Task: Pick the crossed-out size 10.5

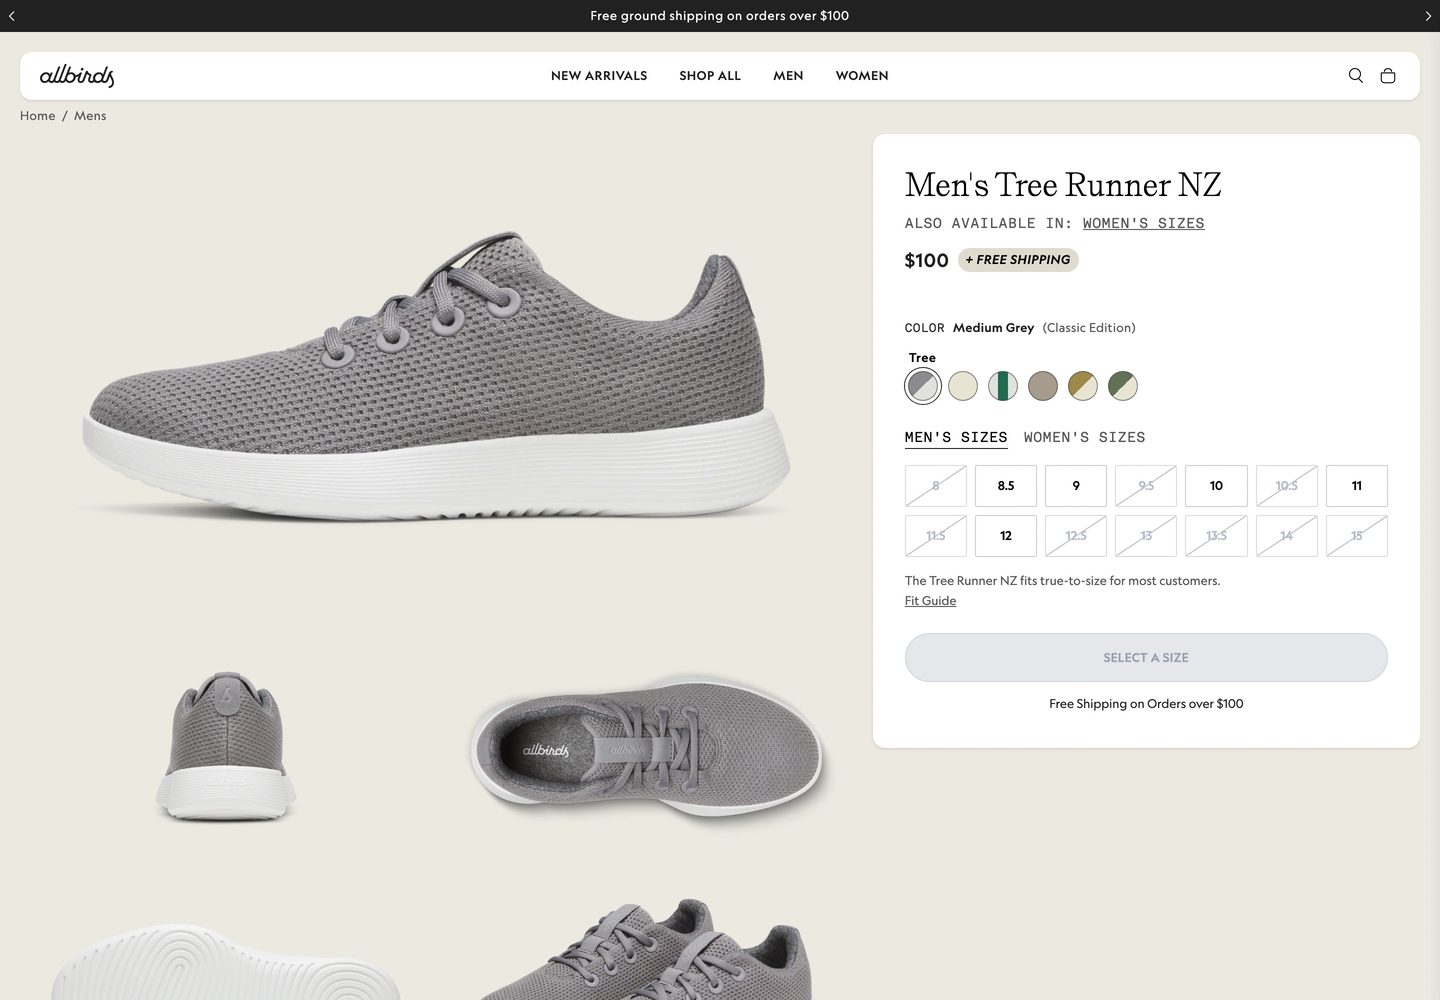Action: pyautogui.click(x=1287, y=486)
